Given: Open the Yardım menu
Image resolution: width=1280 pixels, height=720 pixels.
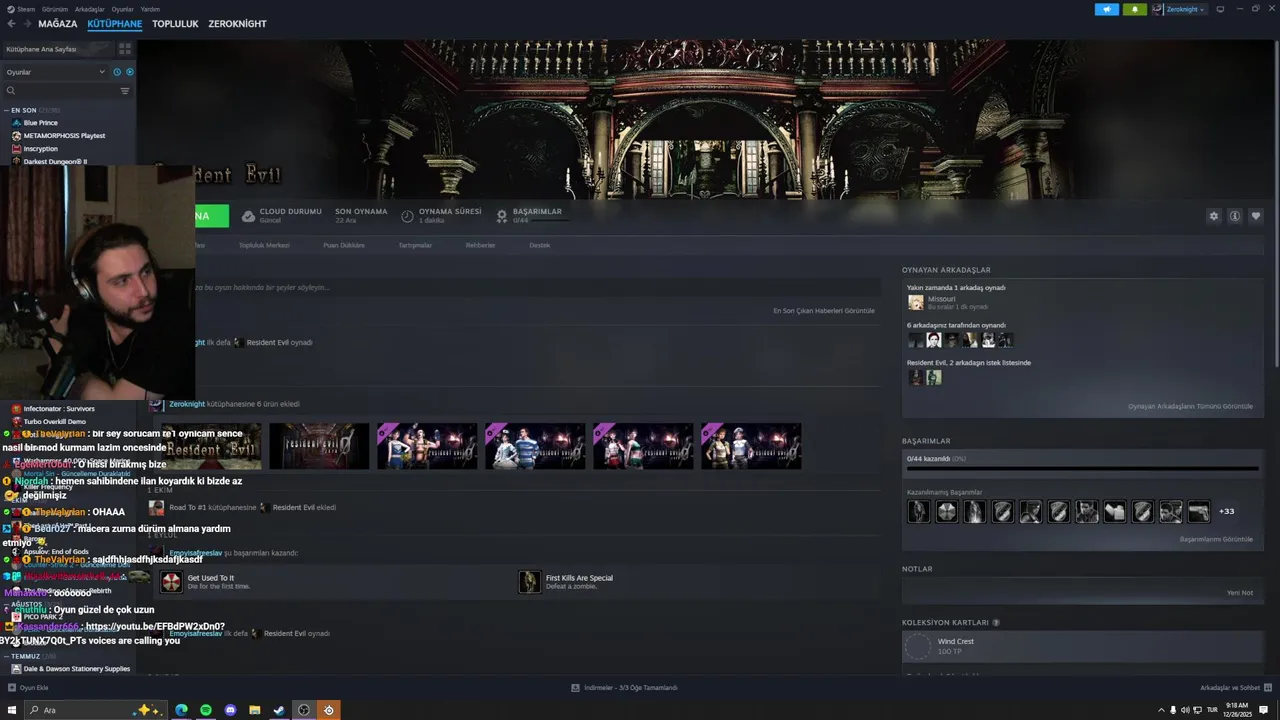Looking at the screenshot, I should point(150,9).
